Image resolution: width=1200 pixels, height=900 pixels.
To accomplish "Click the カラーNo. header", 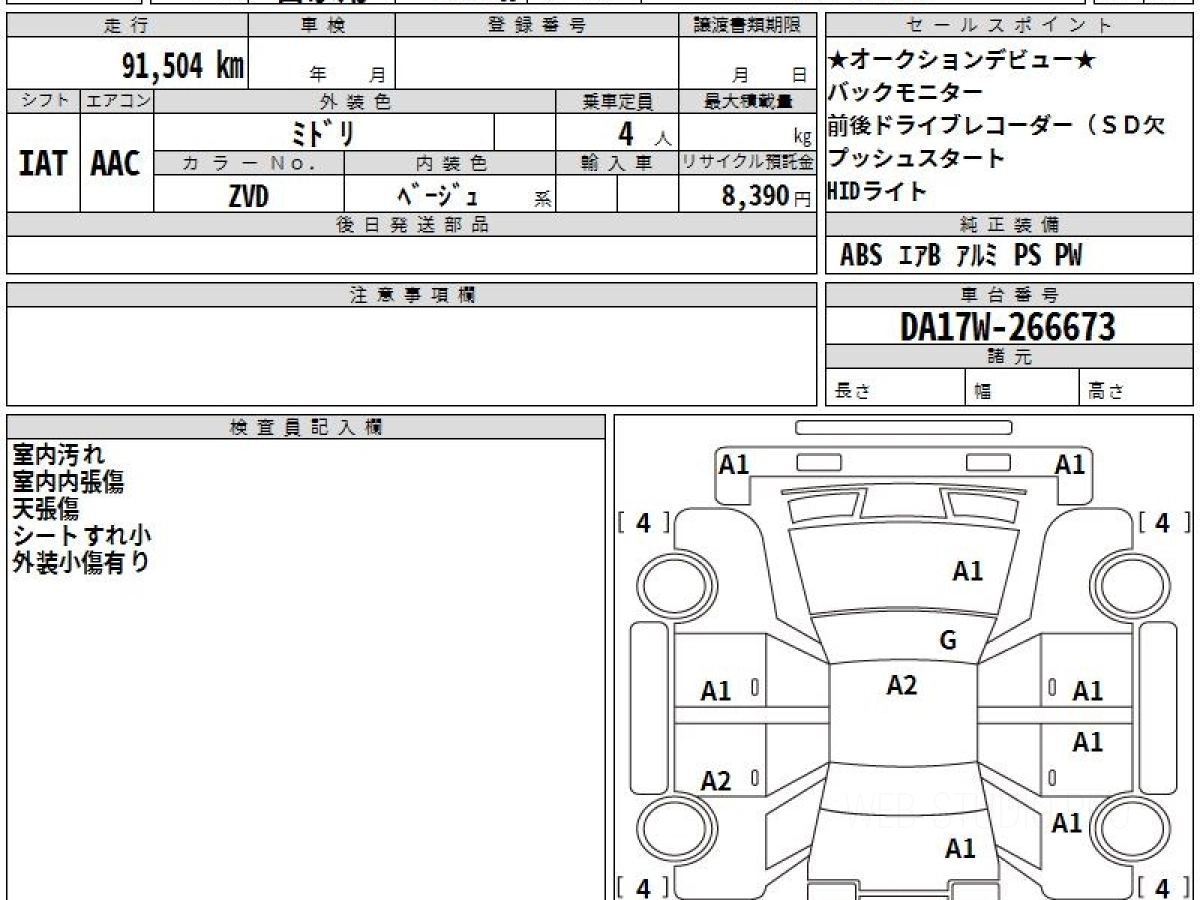I will 249,163.
